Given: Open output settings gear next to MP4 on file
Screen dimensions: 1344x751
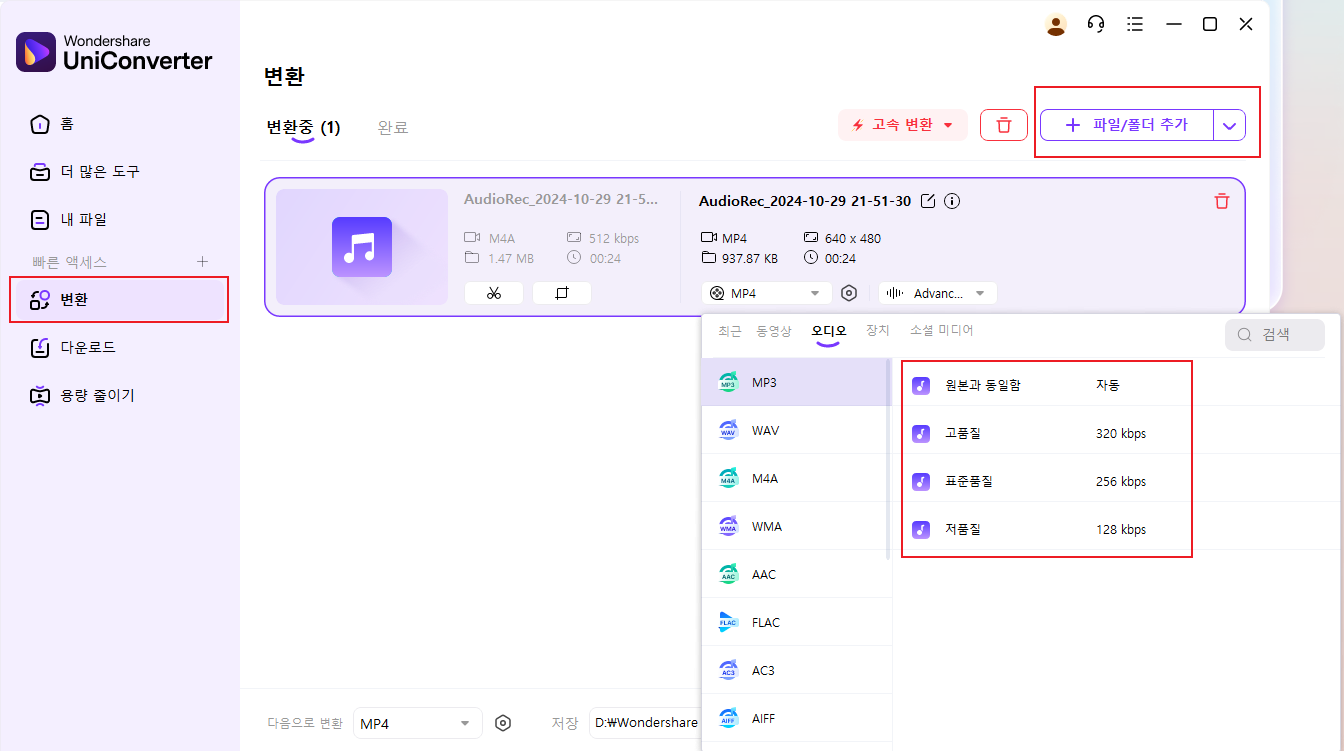Looking at the screenshot, I should tap(849, 293).
